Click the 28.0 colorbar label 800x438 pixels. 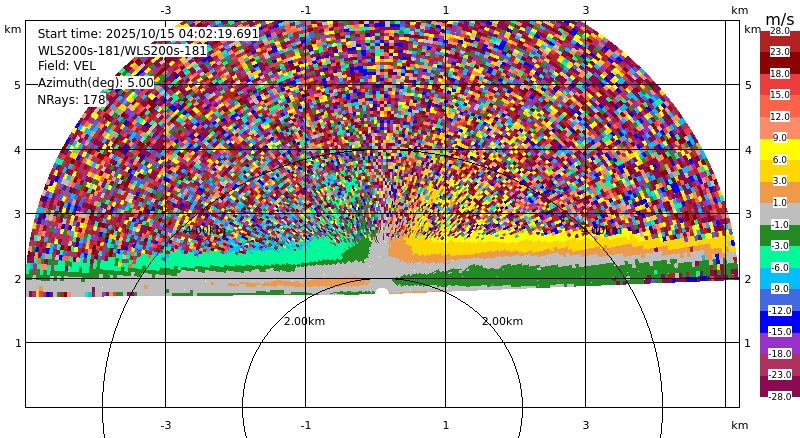click(780, 31)
